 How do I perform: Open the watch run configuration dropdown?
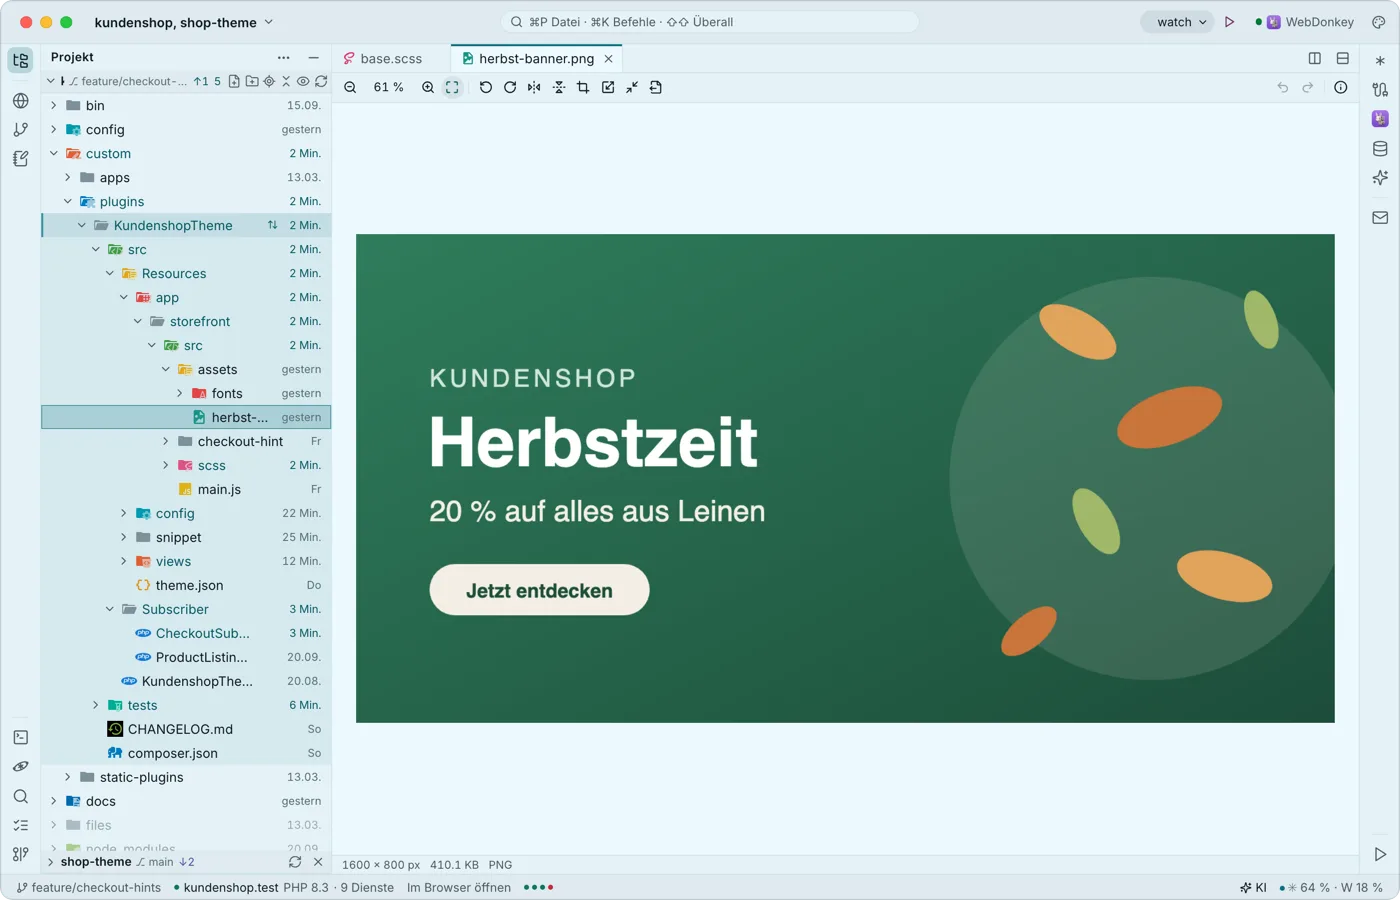tap(1177, 22)
